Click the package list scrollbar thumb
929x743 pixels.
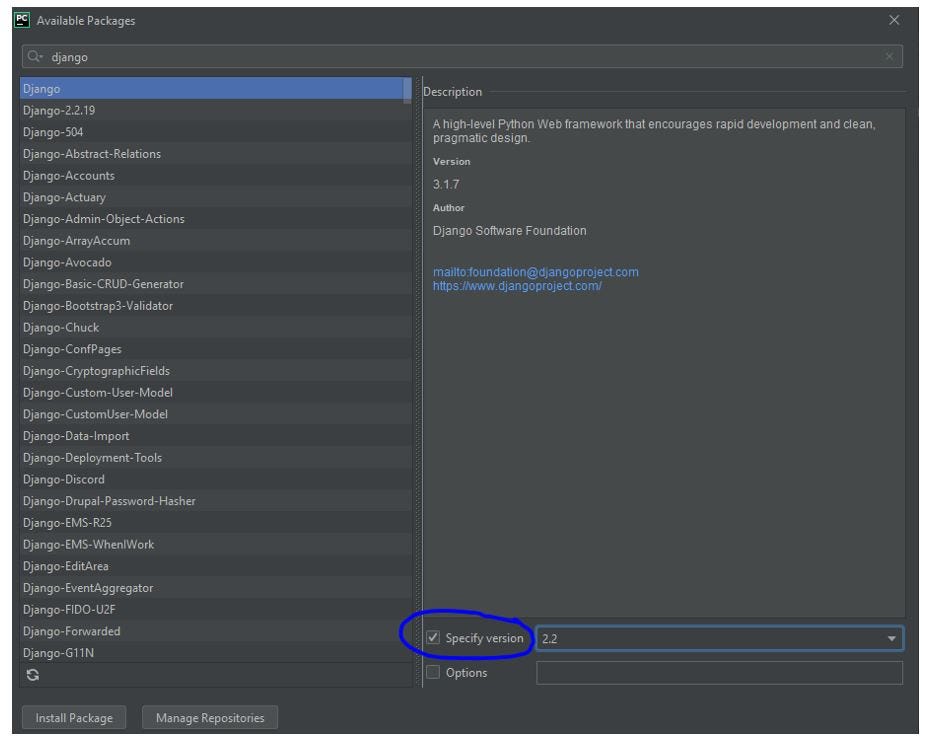pyautogui.click(x=407, y=90)
